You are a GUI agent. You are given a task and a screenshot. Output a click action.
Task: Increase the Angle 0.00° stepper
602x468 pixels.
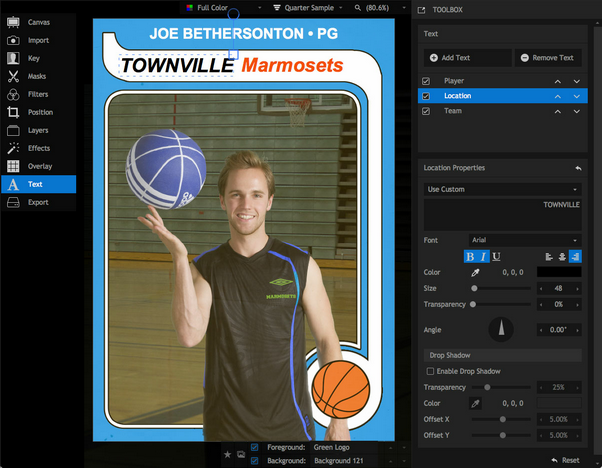tap(577, 330)
